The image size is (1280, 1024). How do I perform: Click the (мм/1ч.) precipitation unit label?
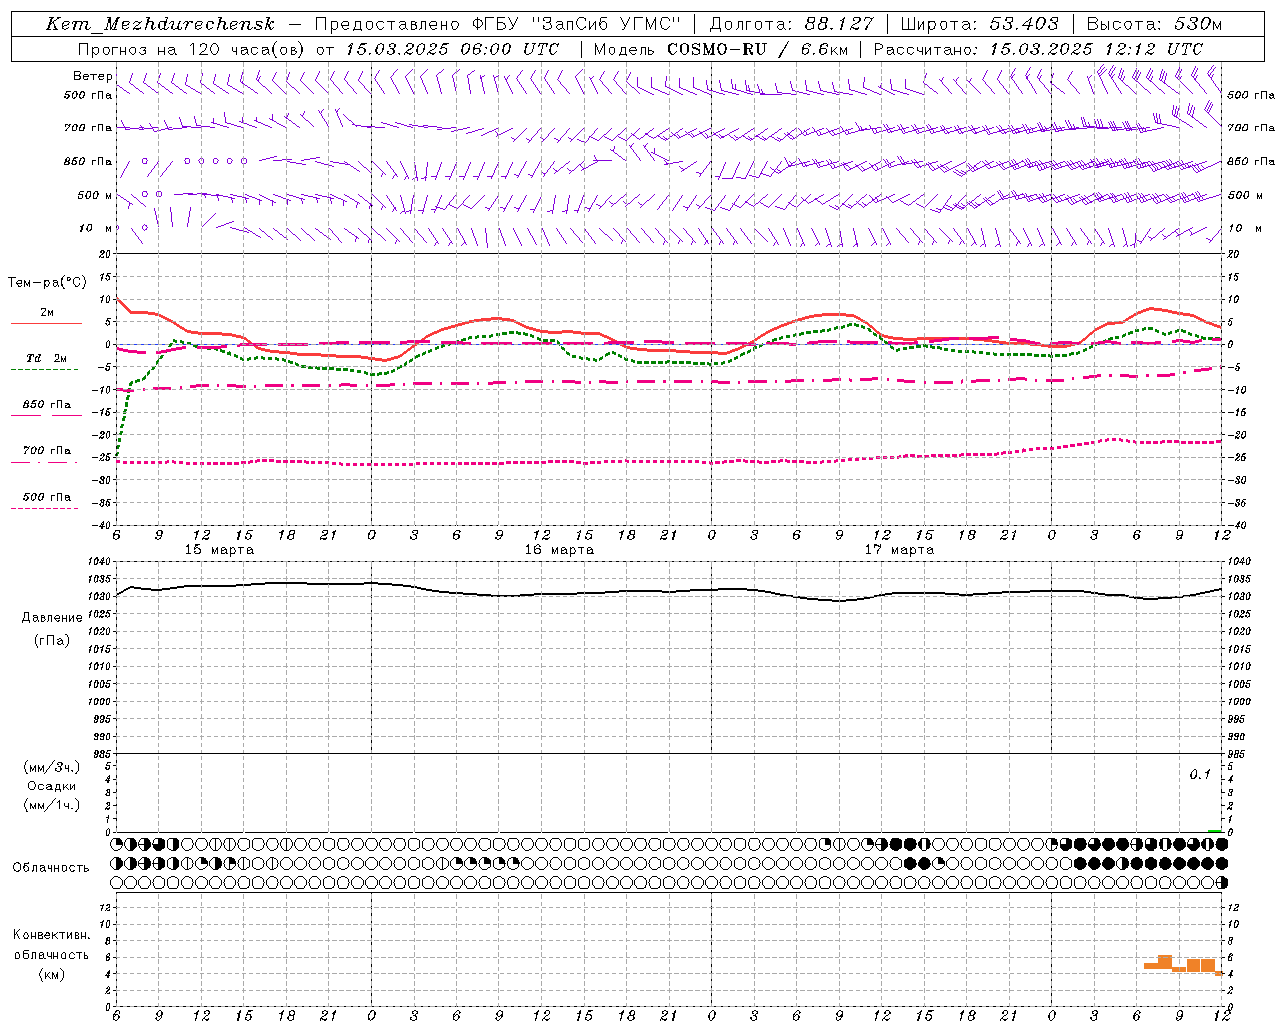click(x=52, y=805)
